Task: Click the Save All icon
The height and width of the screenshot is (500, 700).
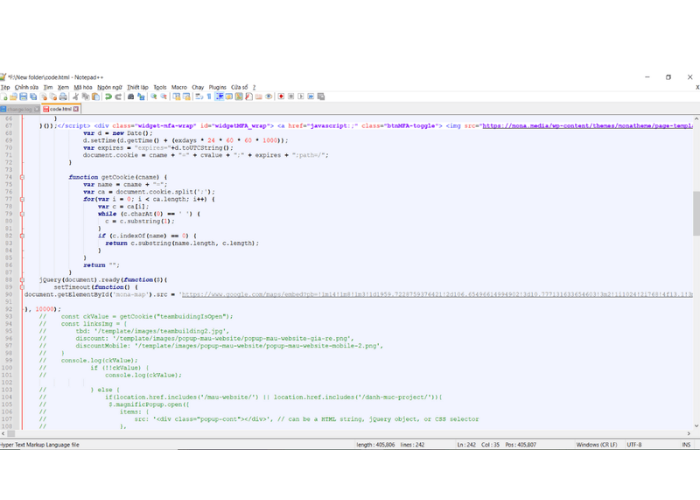Action: pyautogui.click(x=33, y=96)
